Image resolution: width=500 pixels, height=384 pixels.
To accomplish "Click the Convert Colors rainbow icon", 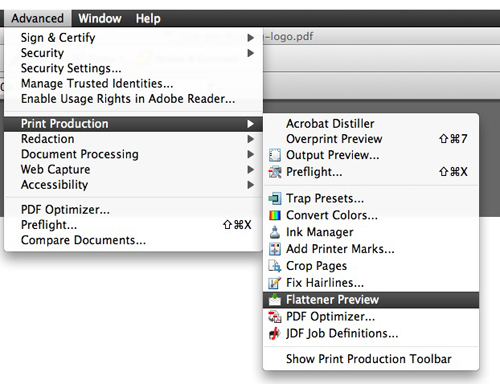I will coord(275,215).
